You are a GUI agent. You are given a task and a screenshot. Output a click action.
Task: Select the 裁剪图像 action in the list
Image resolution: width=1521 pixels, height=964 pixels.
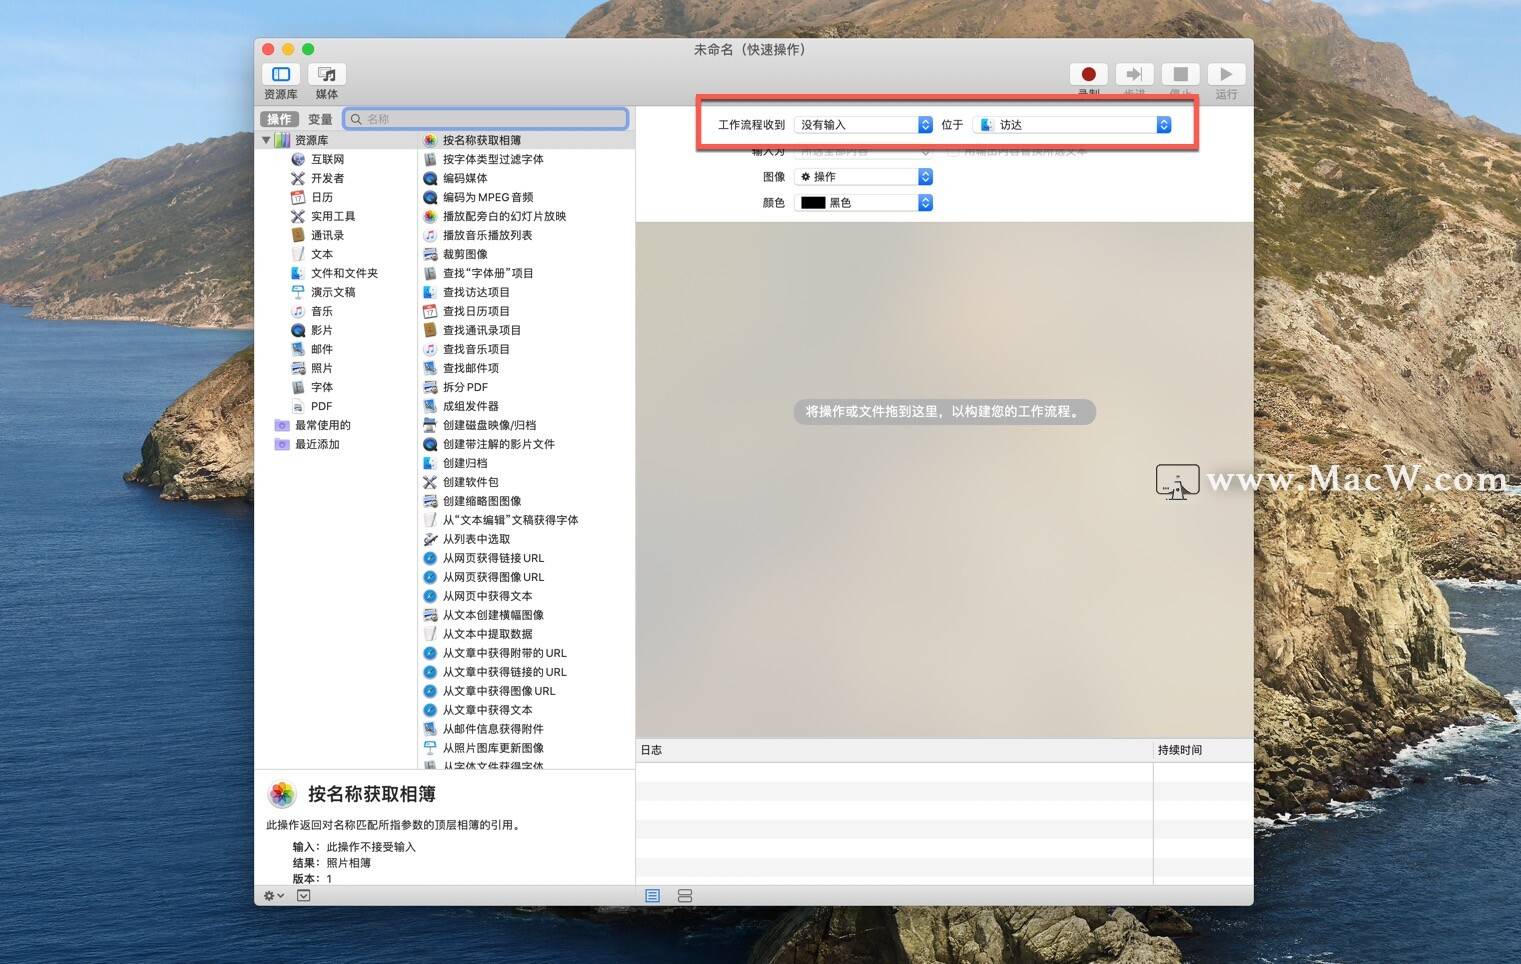(x=466, y=254)
